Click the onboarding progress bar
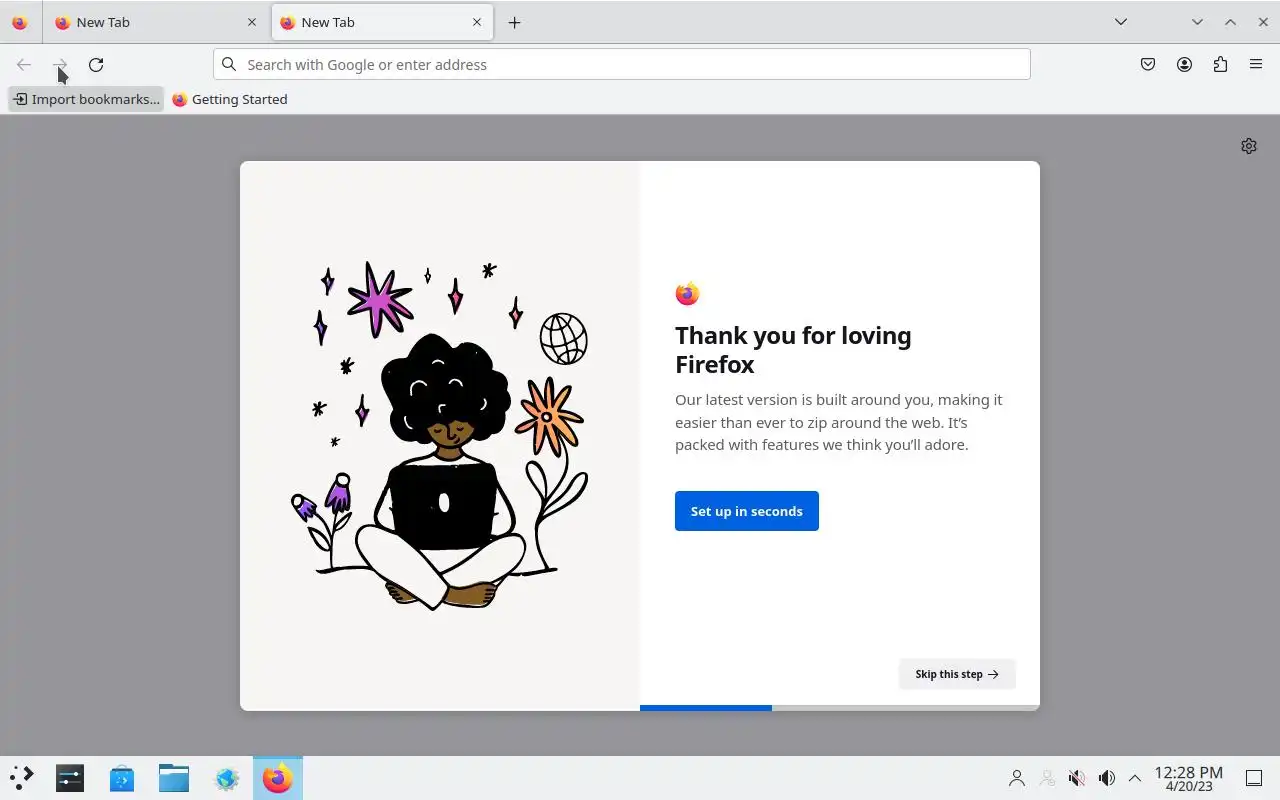1280x800 pixels. (x=840, y=708)
